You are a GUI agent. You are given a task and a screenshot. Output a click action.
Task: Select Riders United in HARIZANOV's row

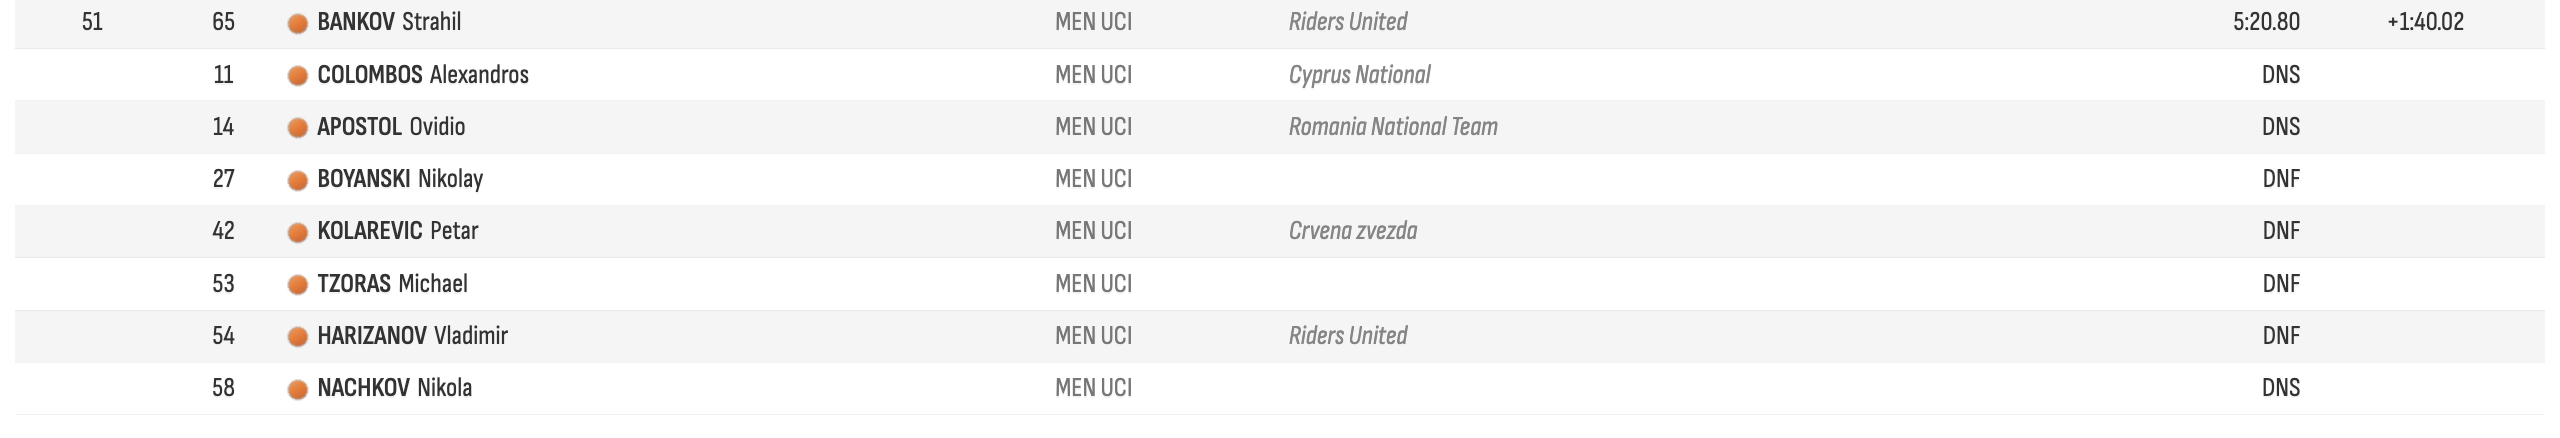point(1348,335)
